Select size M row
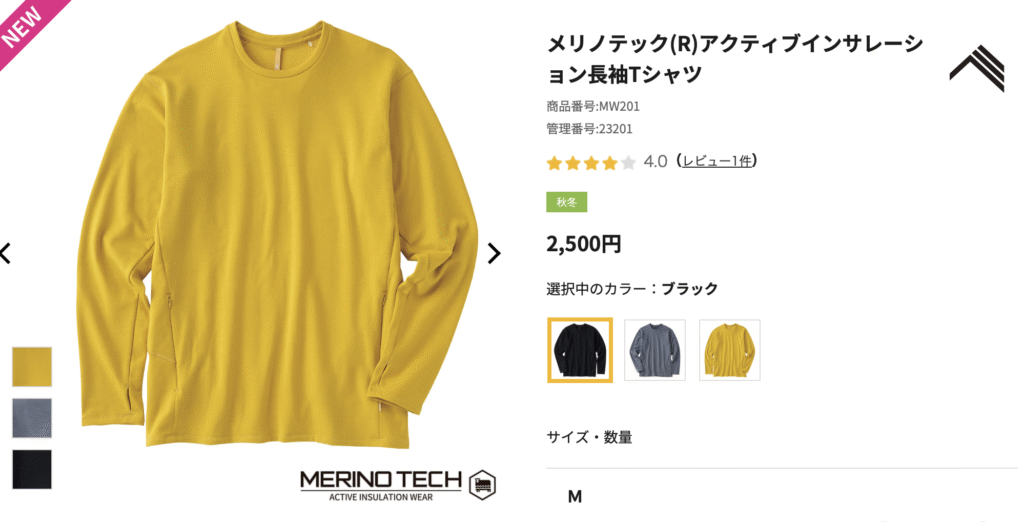This screenshot has width=1024, height=522. [x=782, y=497]
